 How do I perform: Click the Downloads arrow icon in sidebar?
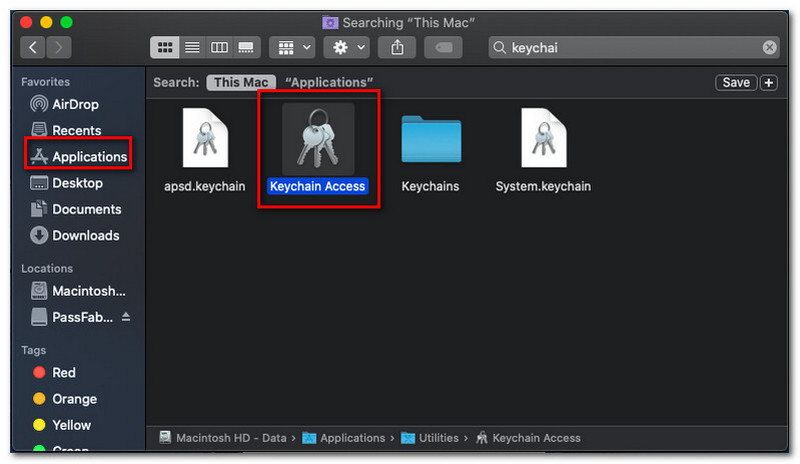click(x=39, y=235)
